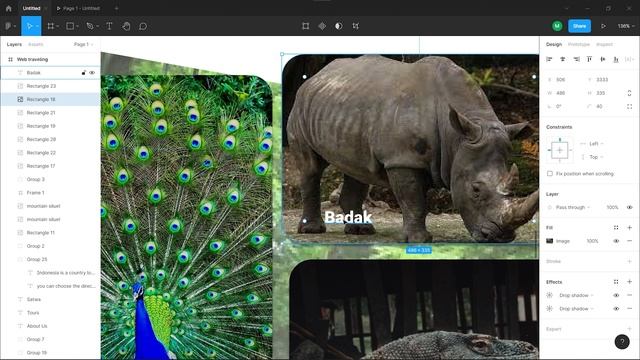Select the Rectangle shape tool

coord(70,26)
